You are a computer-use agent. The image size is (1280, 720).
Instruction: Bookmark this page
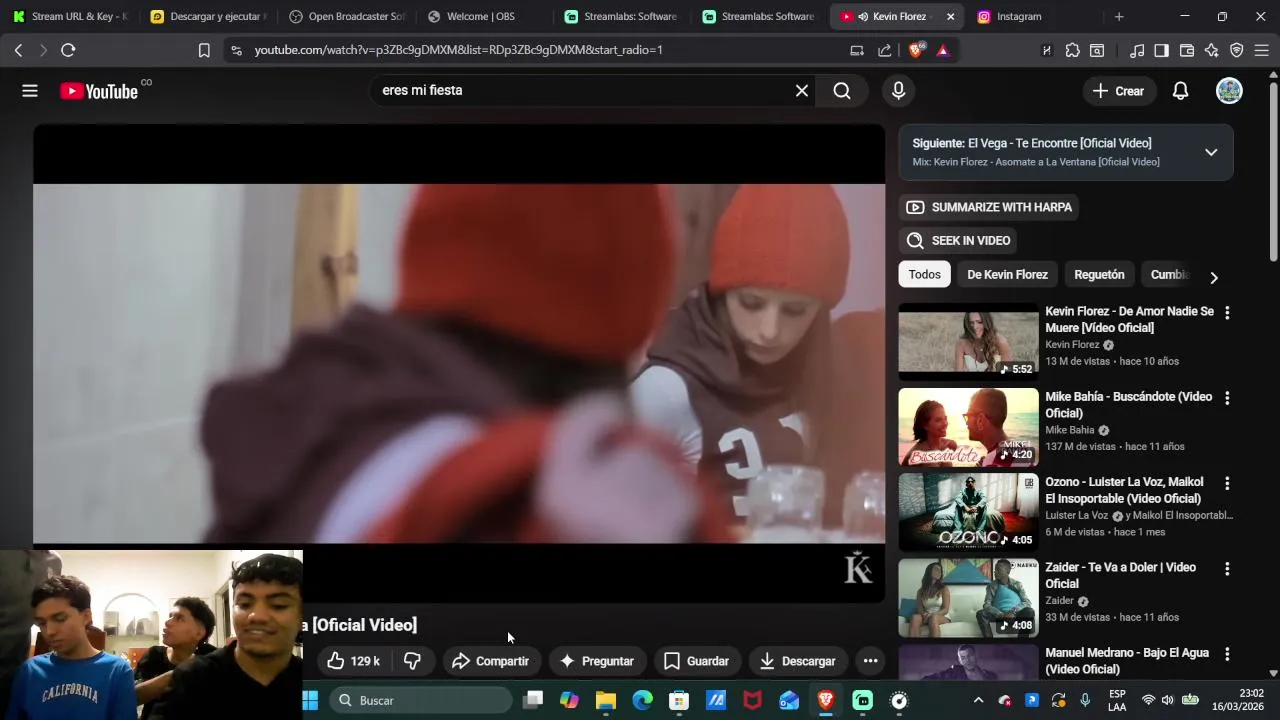(x=204, y=50)
